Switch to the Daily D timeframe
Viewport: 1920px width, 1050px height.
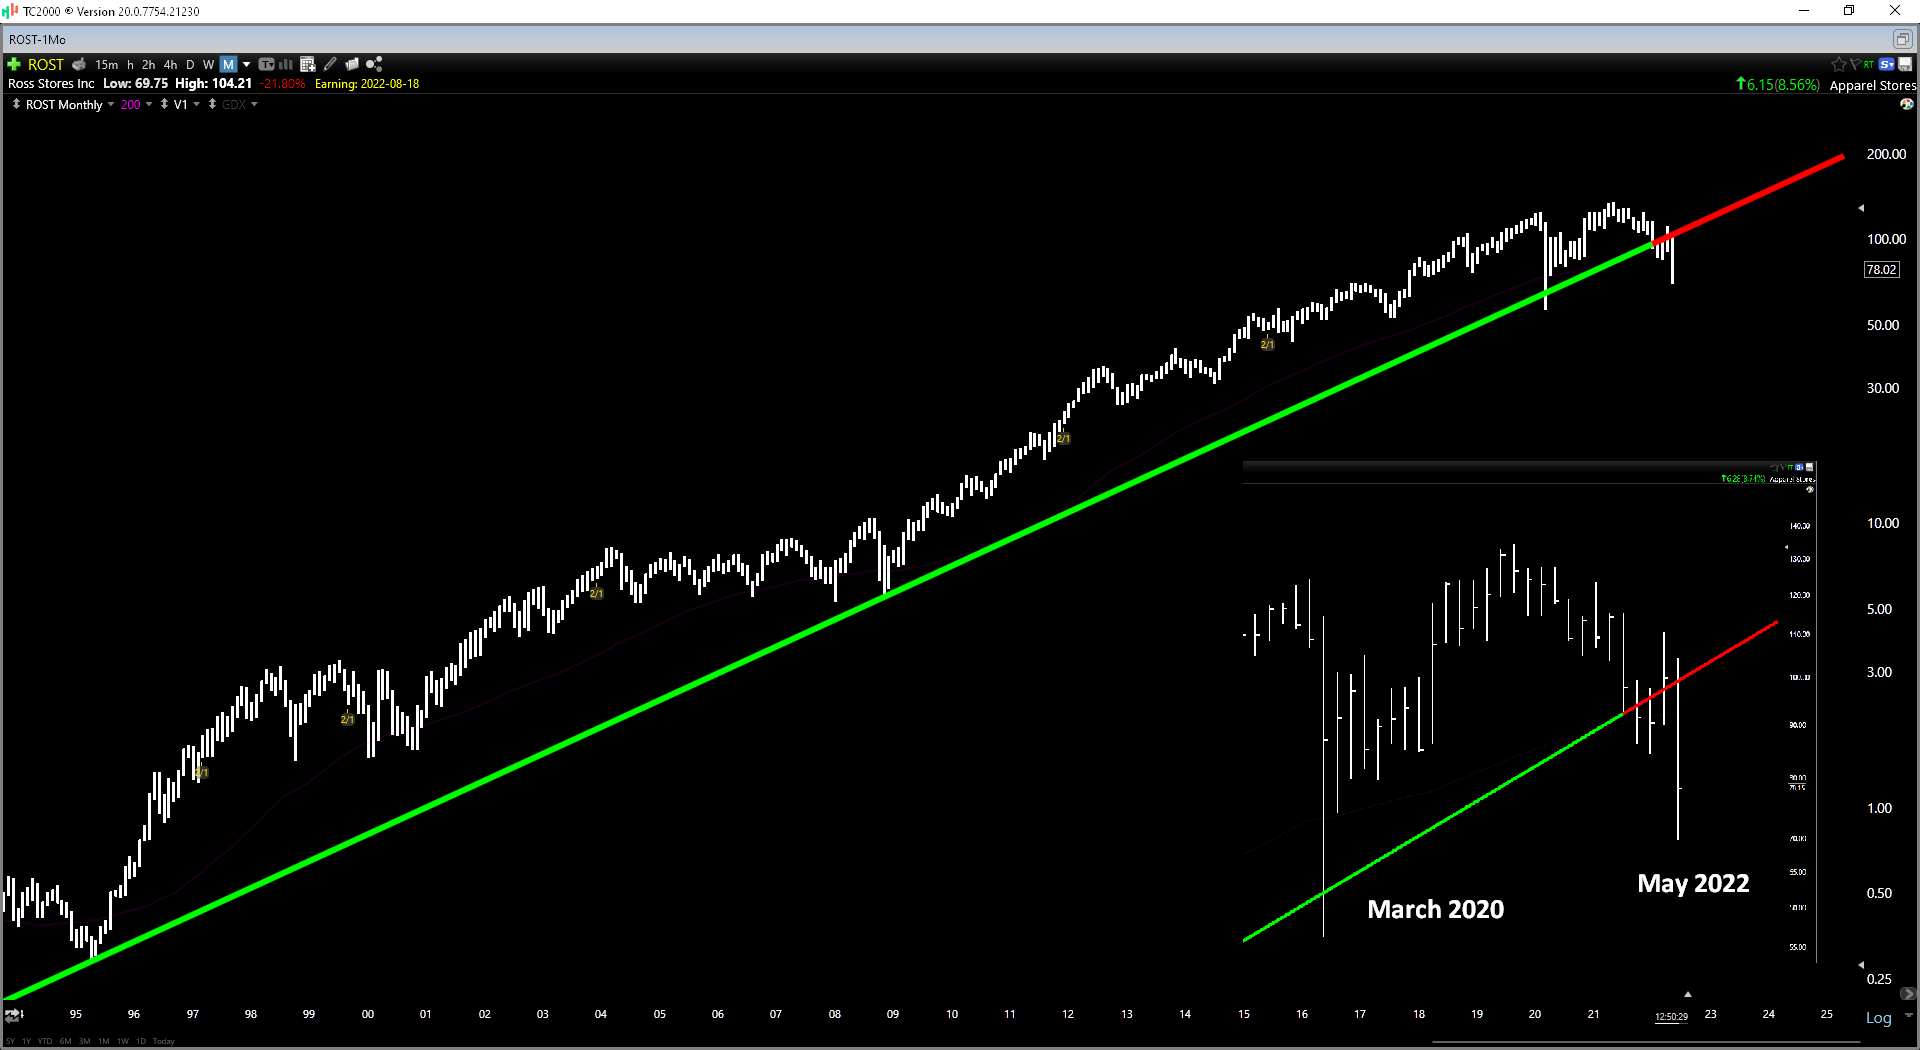(190, 64)
